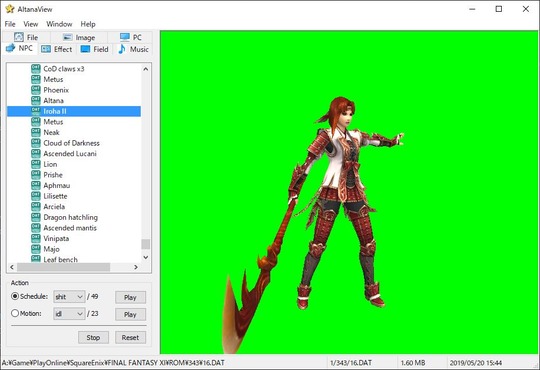This screenshot has width=540, height=370.
Task: Switch to the Effect tab
Action: 57,49
